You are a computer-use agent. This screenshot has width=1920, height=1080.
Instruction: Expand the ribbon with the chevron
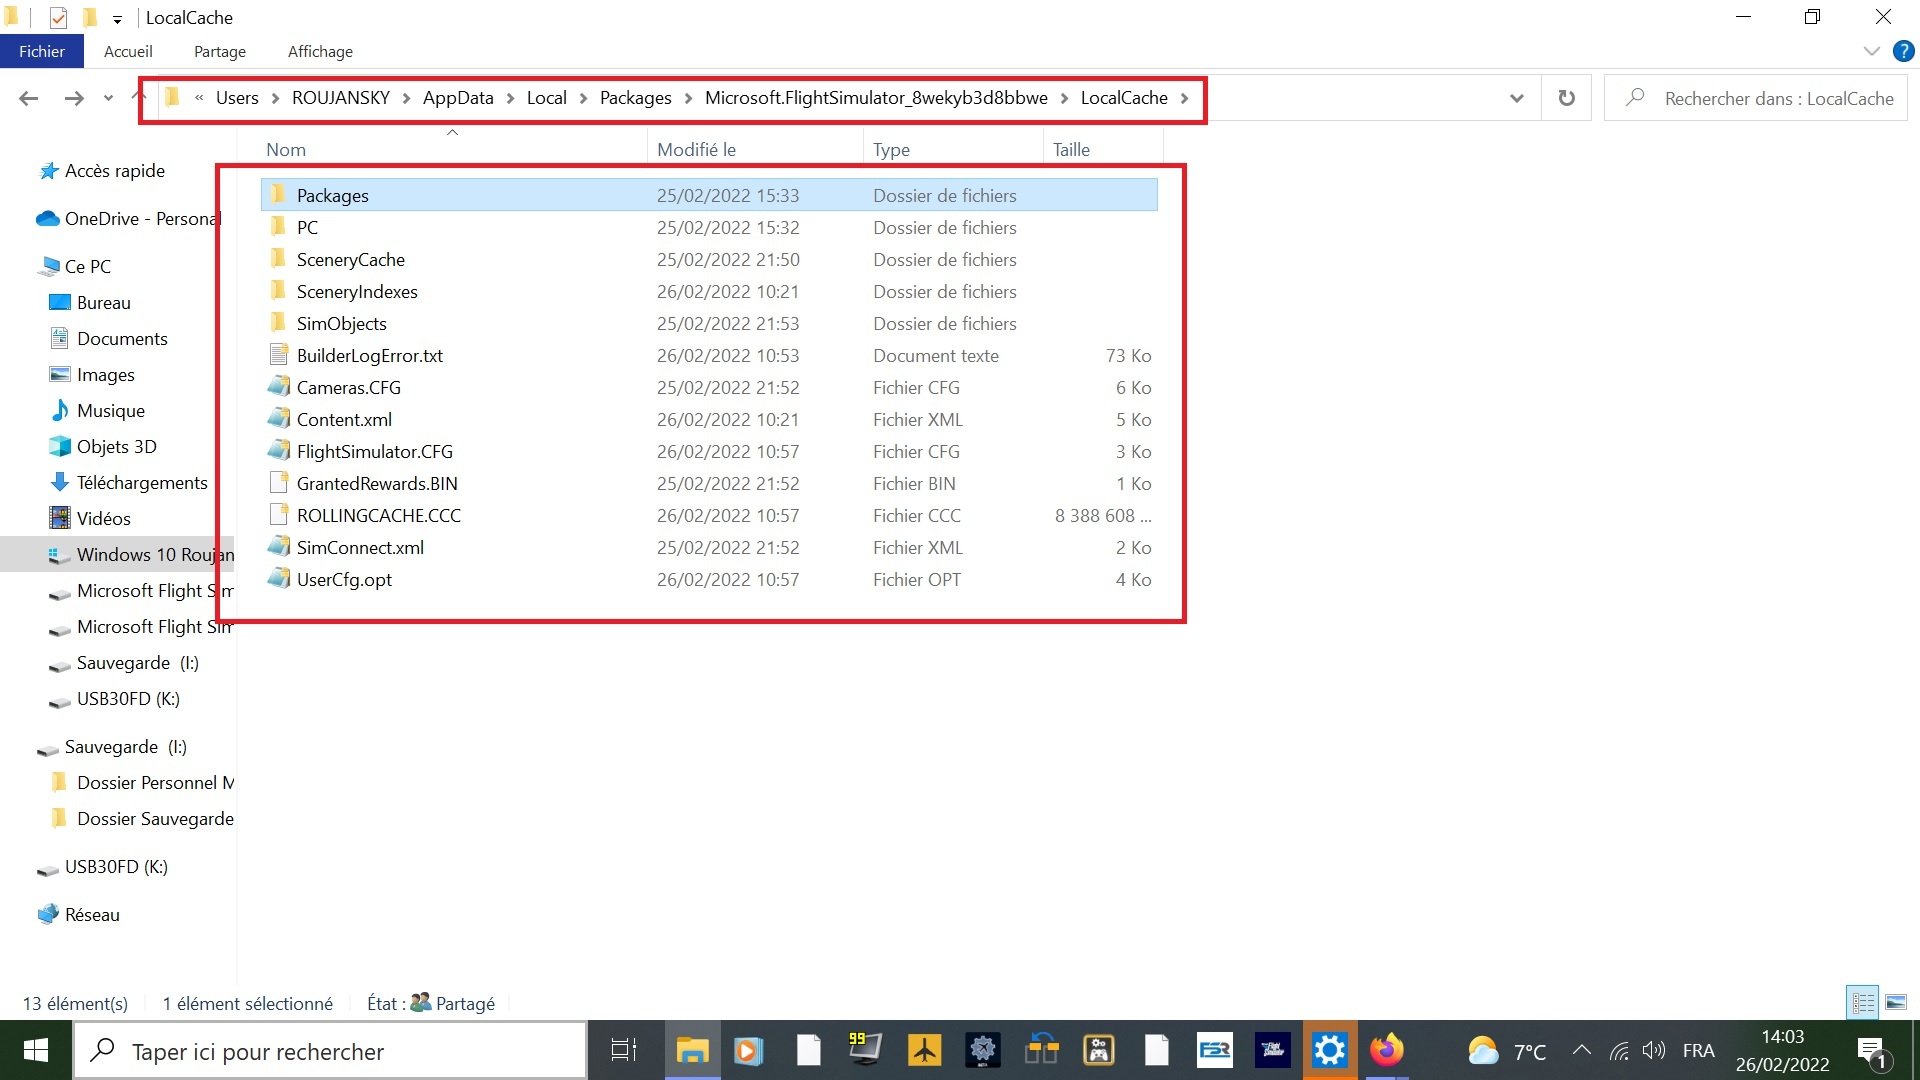point(1871,51)
